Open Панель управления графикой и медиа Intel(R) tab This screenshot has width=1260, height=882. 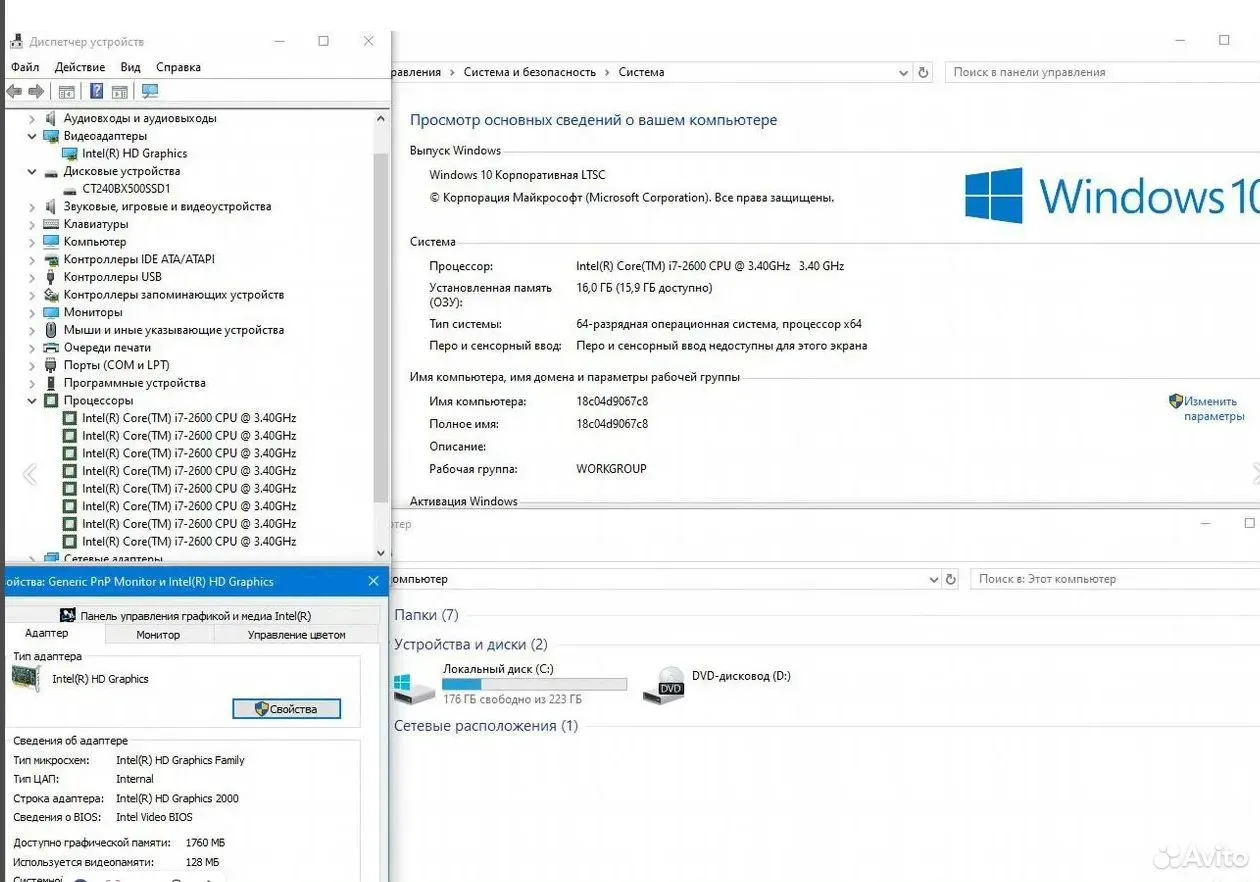[x=193, y=616]
